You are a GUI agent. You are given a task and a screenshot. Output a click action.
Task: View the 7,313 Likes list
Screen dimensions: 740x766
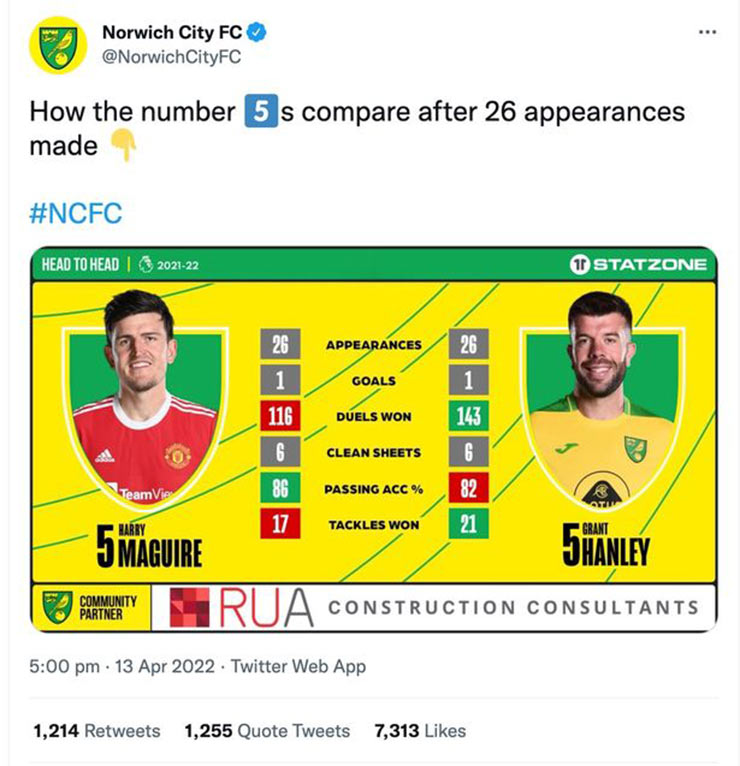[x=420, y=731]
